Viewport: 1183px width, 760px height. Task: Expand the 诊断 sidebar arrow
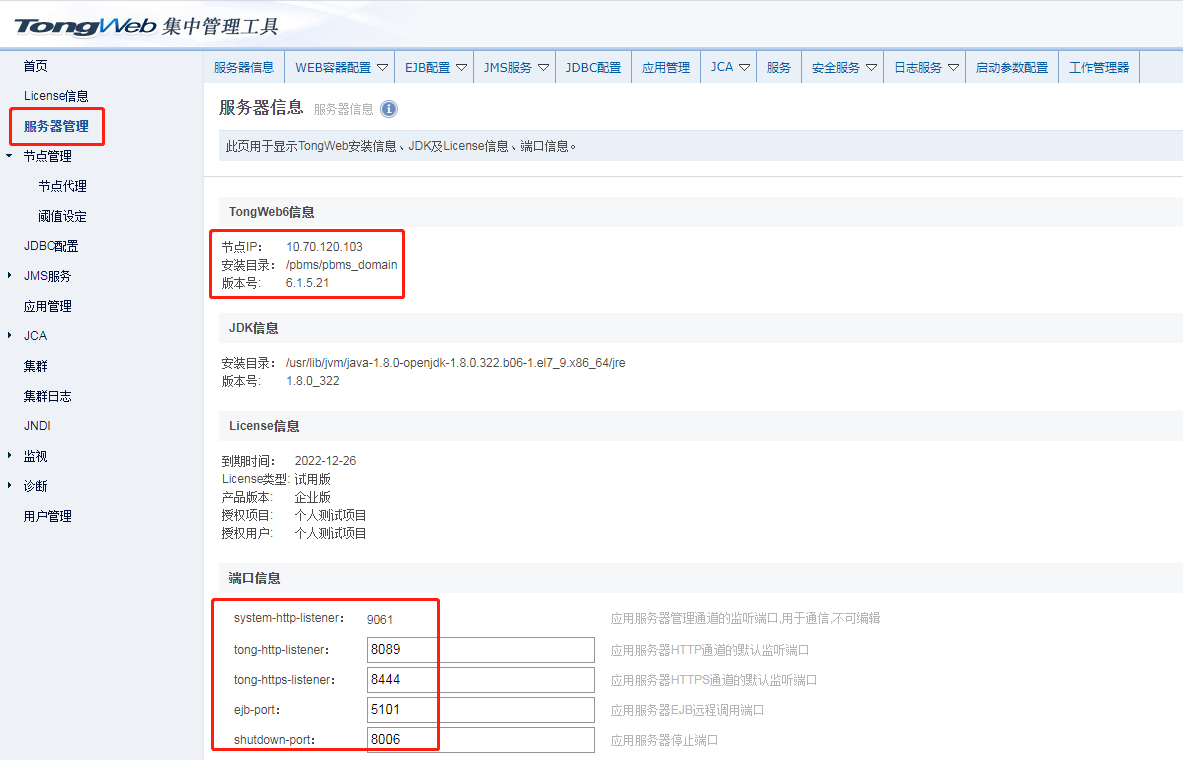[9, 485]
